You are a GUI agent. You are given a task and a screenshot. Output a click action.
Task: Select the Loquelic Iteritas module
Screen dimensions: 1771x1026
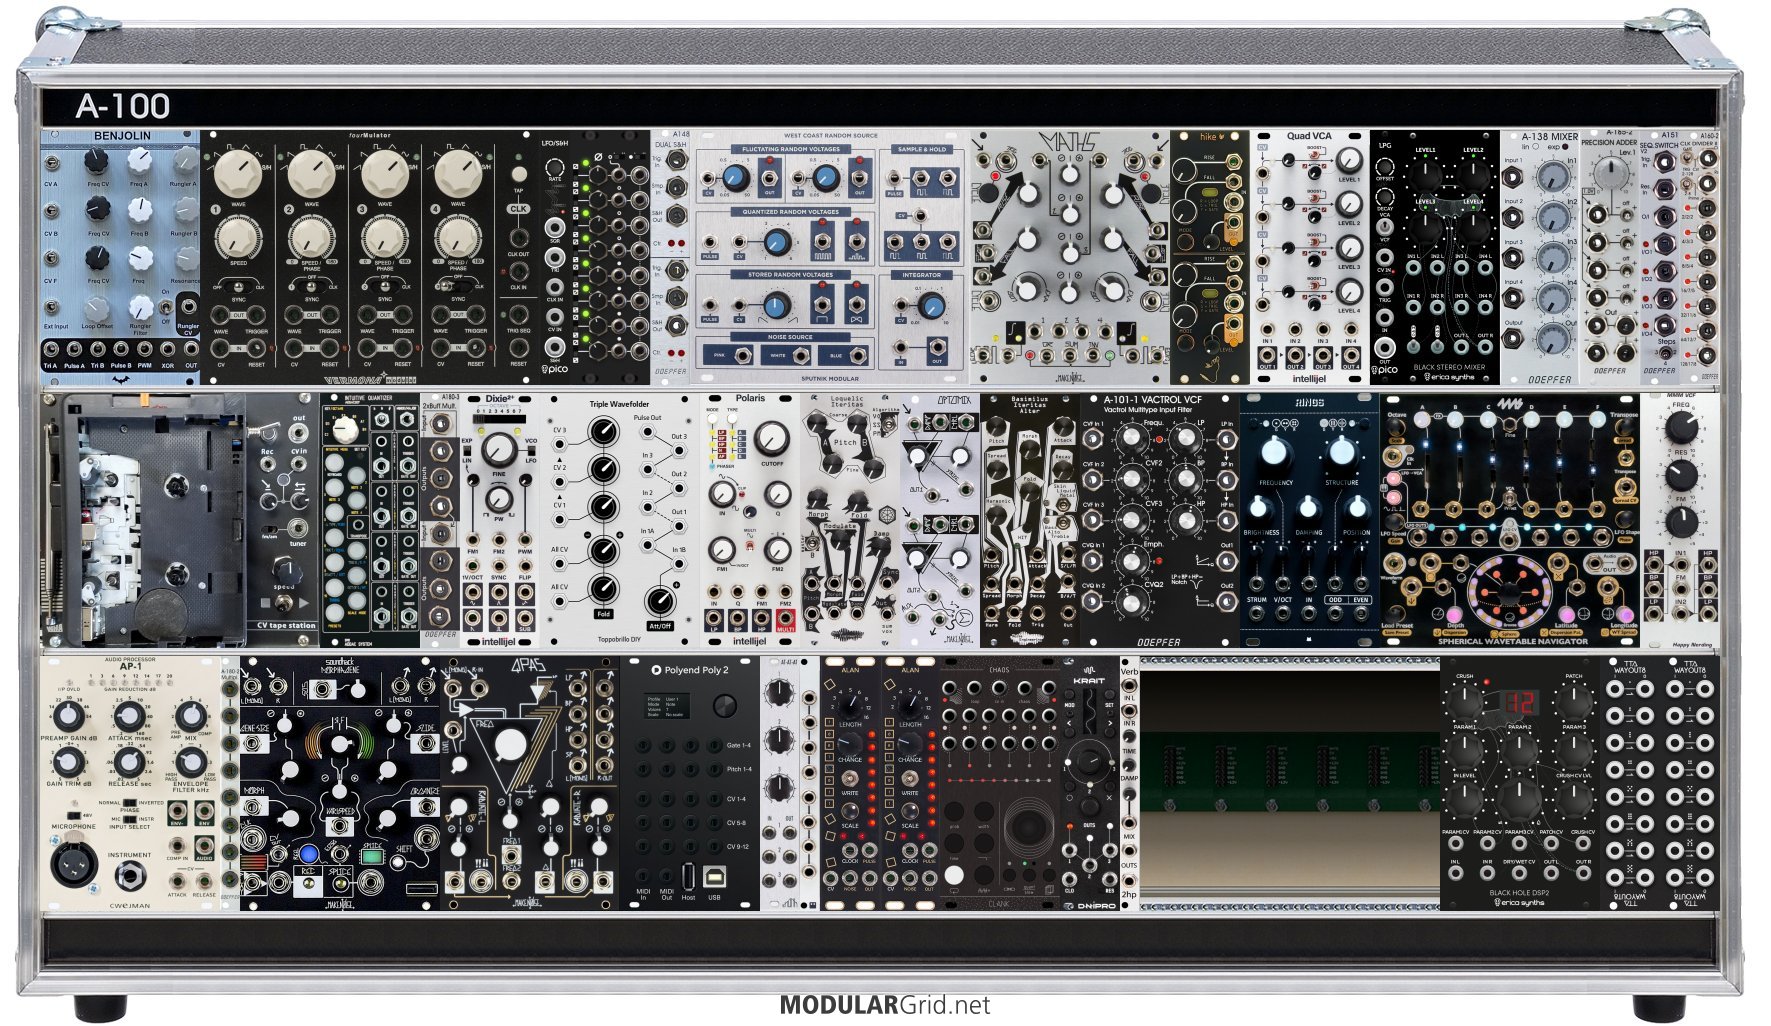pyautogui.click(x=852, y=519)
